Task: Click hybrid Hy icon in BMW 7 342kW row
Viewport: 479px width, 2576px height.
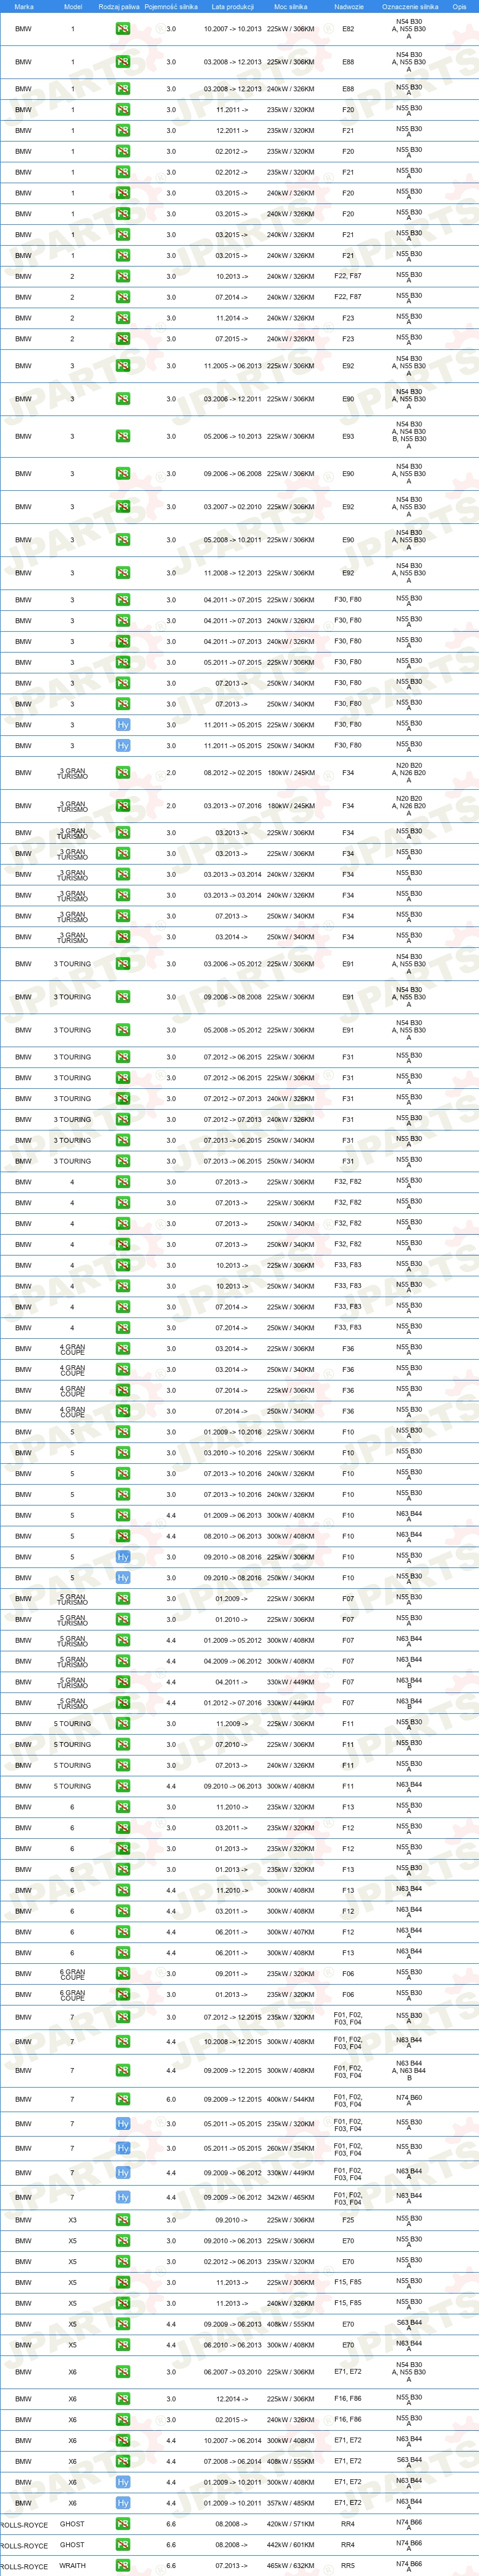Action: point(122,2198)
